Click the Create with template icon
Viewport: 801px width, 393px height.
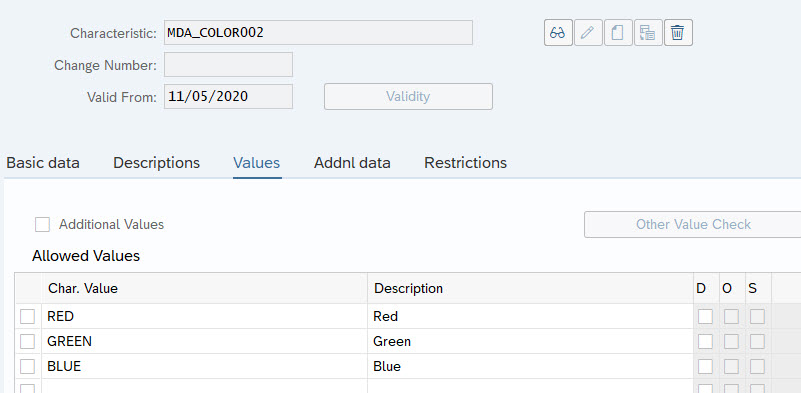648,33
